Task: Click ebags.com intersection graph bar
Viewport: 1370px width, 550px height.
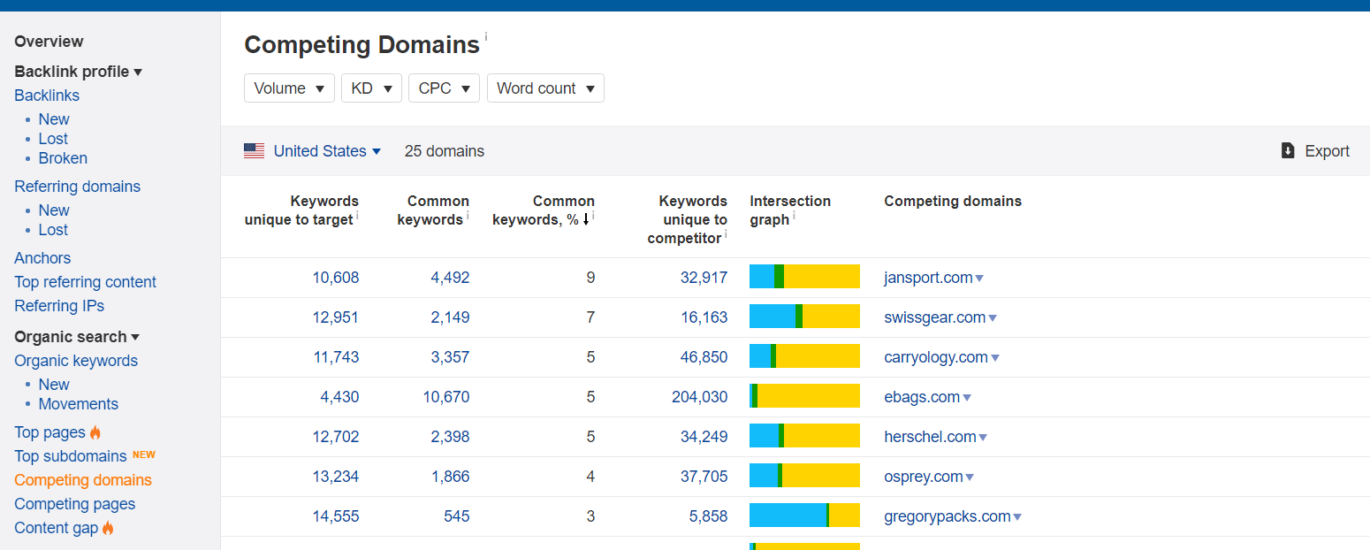Action: (805, 396)
